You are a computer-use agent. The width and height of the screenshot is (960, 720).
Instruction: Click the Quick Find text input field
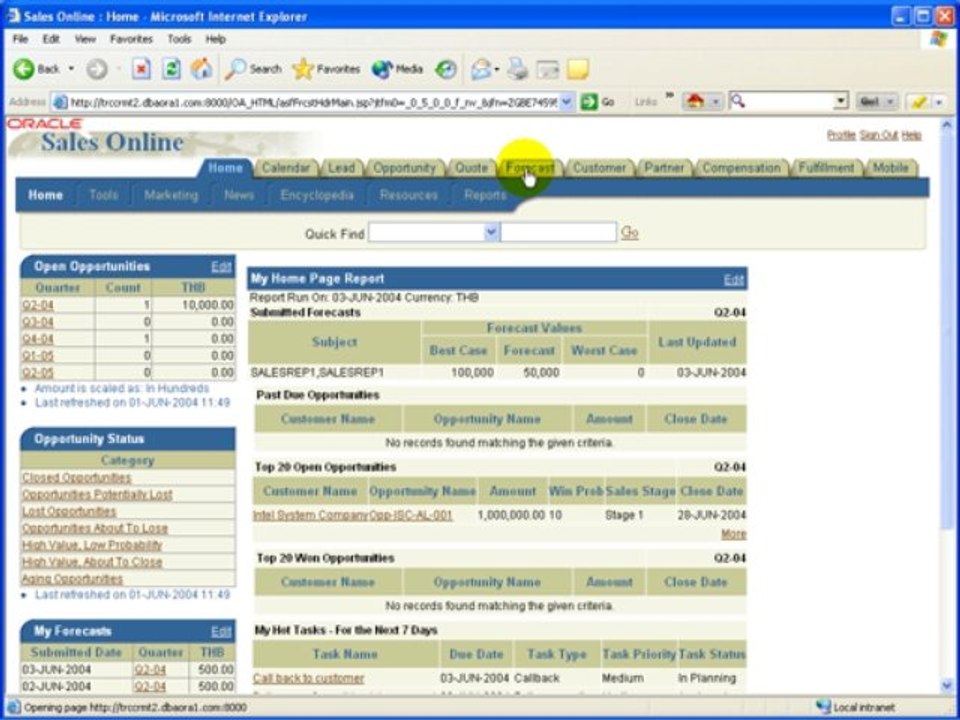558,233
